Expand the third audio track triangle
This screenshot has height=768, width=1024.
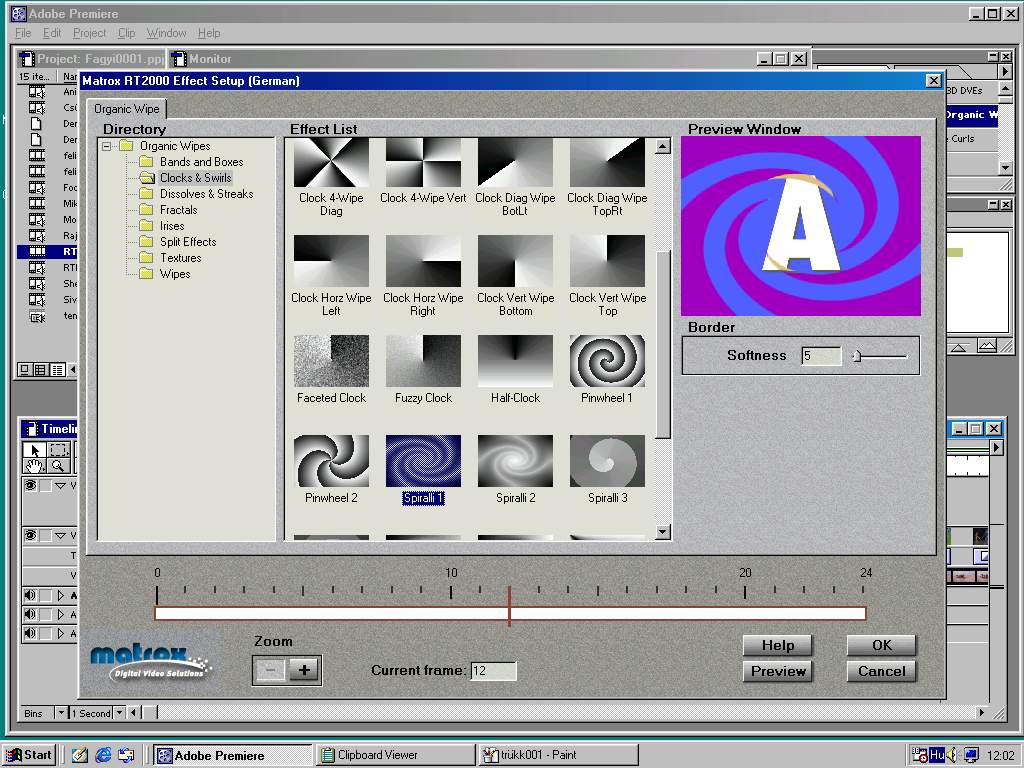point(61,633)
